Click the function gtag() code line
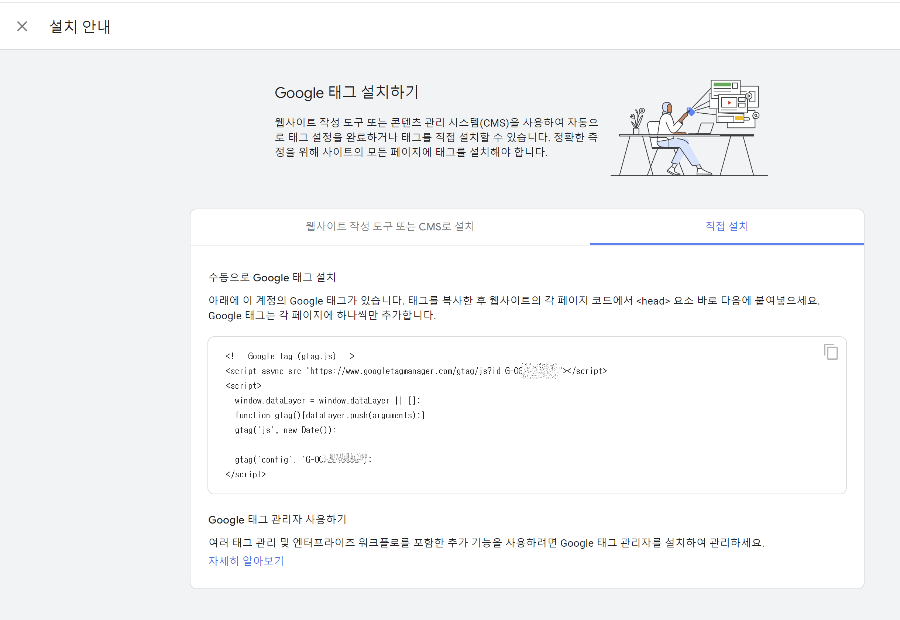Viewport: 900px width, 620px height. [329, 415]
